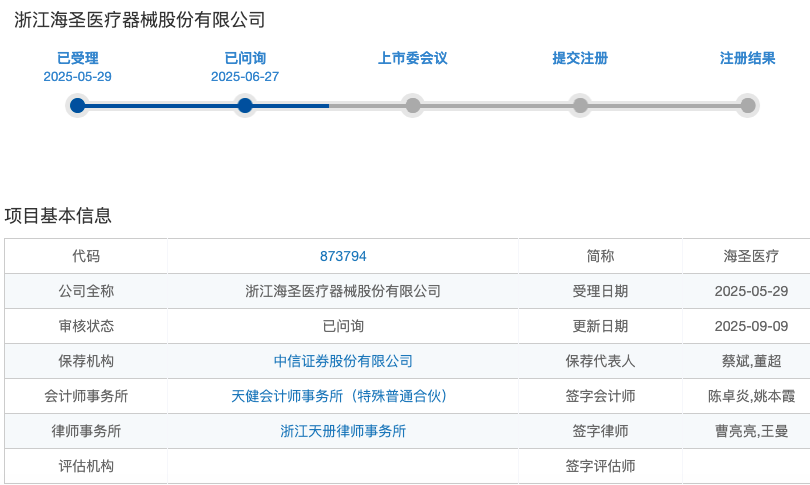Image resolution: width=810 pixels, height=485 pixels.
Task: Click the 已受理 stage label
Action: click(77, 58)
